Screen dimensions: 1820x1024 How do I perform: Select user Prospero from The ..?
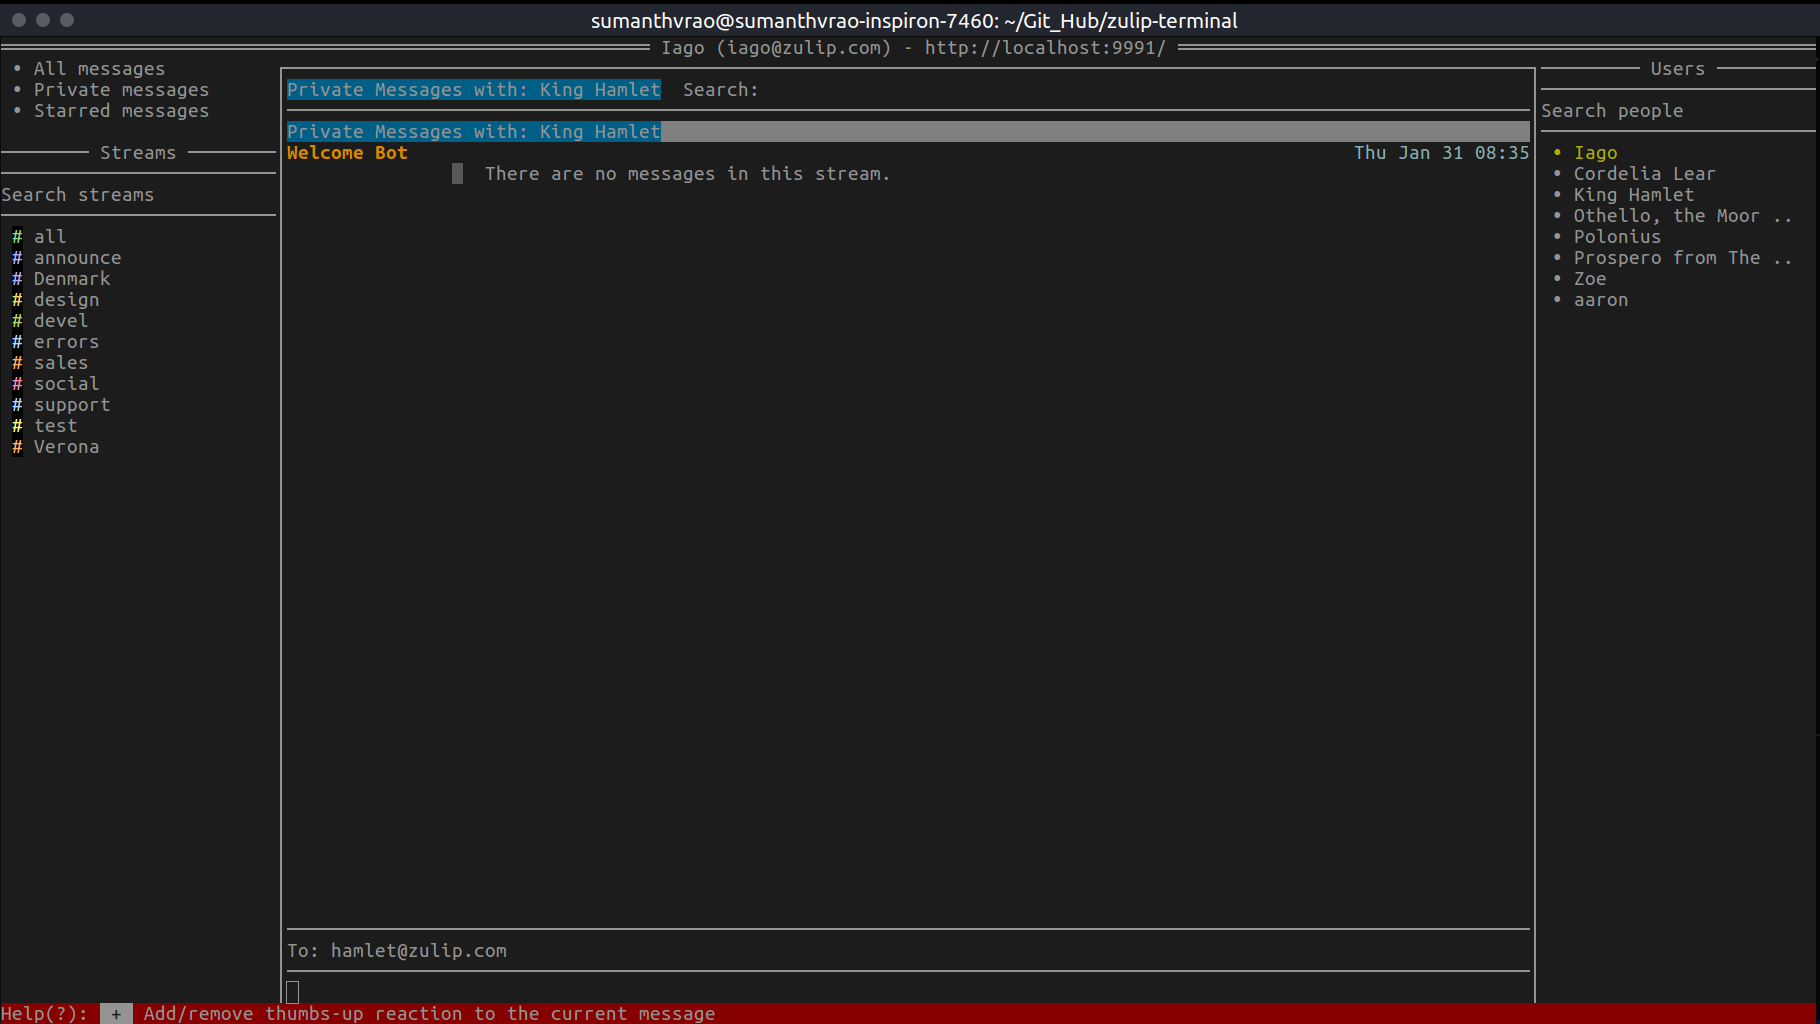(1683, 258)
